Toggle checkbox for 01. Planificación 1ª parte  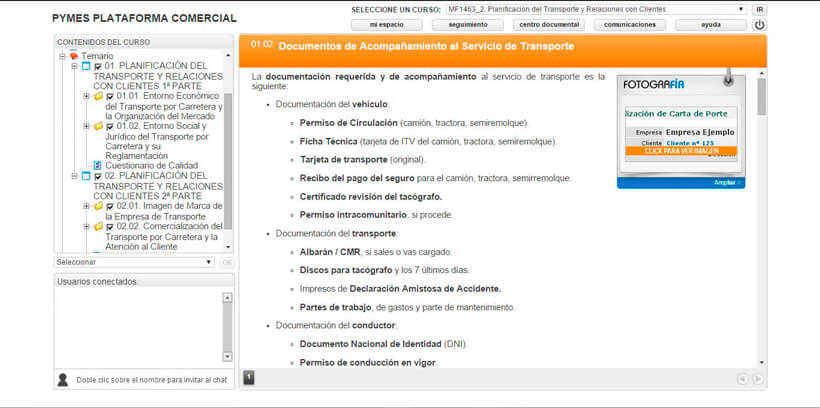(98, 66)
